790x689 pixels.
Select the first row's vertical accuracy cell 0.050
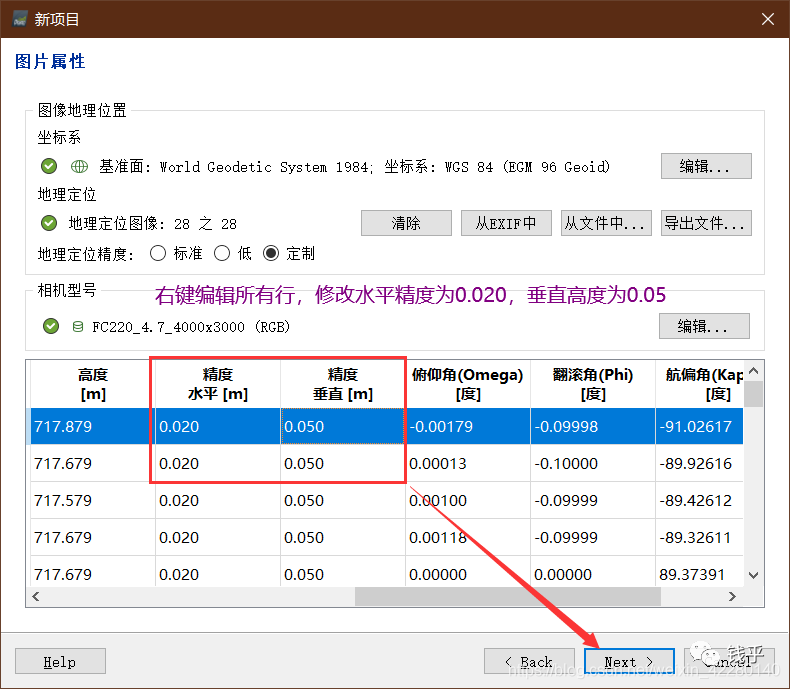click(x=342, y=427)
